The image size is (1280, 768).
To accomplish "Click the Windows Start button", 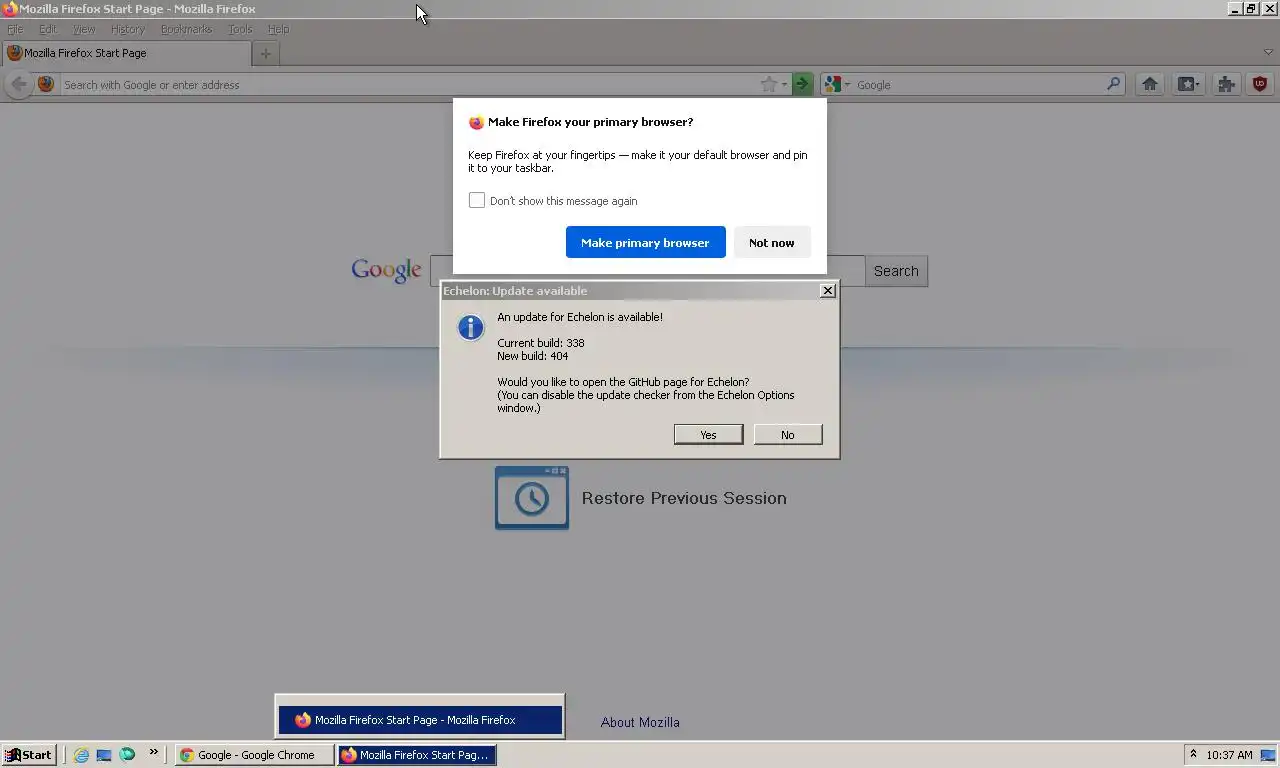I will pyautogui.click(x=28, y=755).
